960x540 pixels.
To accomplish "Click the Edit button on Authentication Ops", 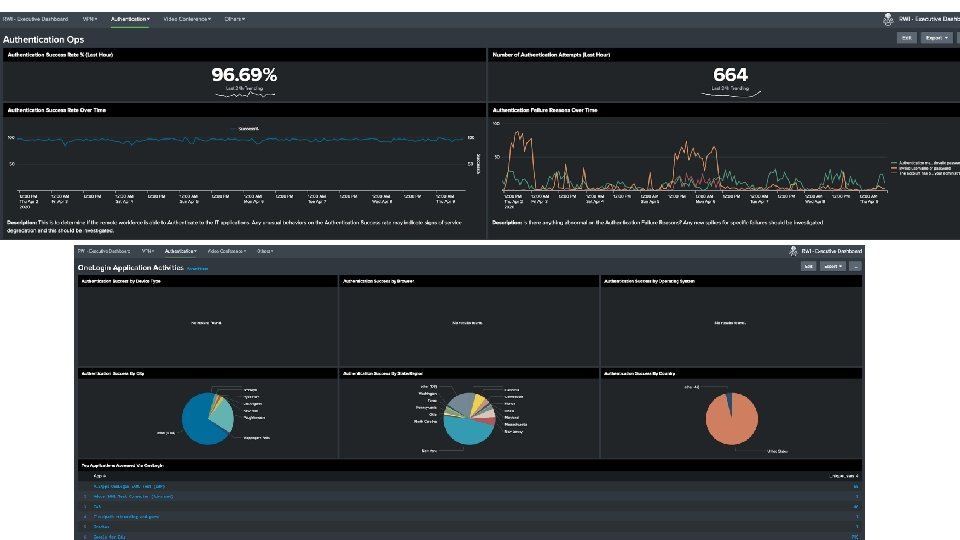I will pos(907,38).
